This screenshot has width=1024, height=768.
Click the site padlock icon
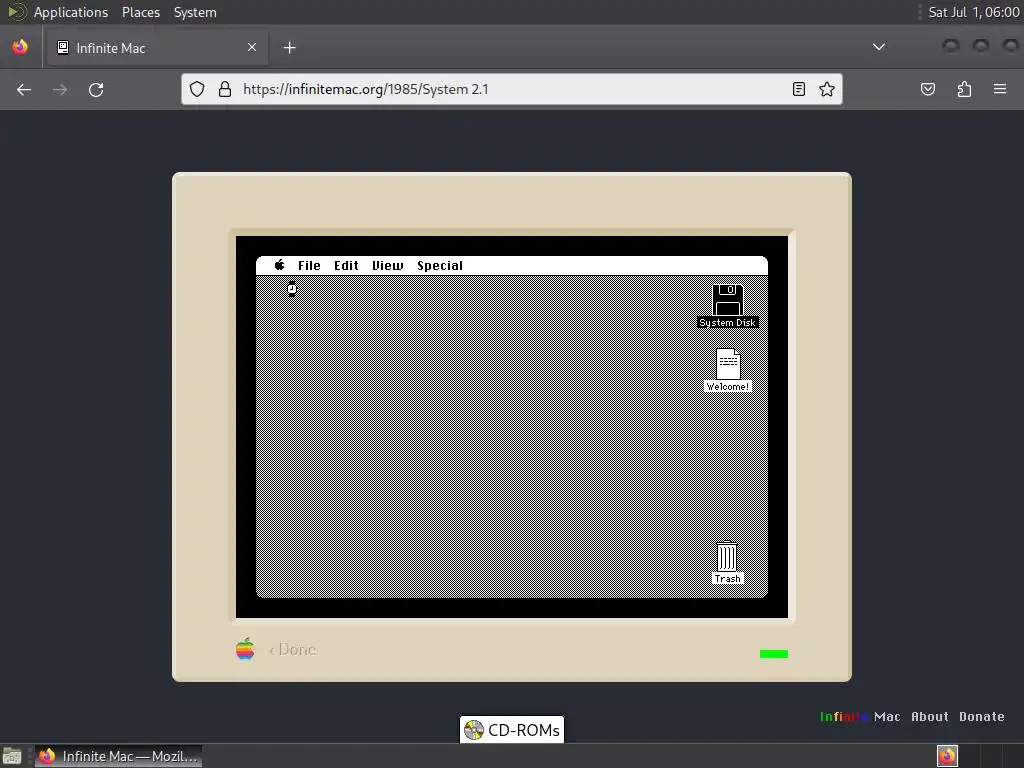[x=225, y=89]
